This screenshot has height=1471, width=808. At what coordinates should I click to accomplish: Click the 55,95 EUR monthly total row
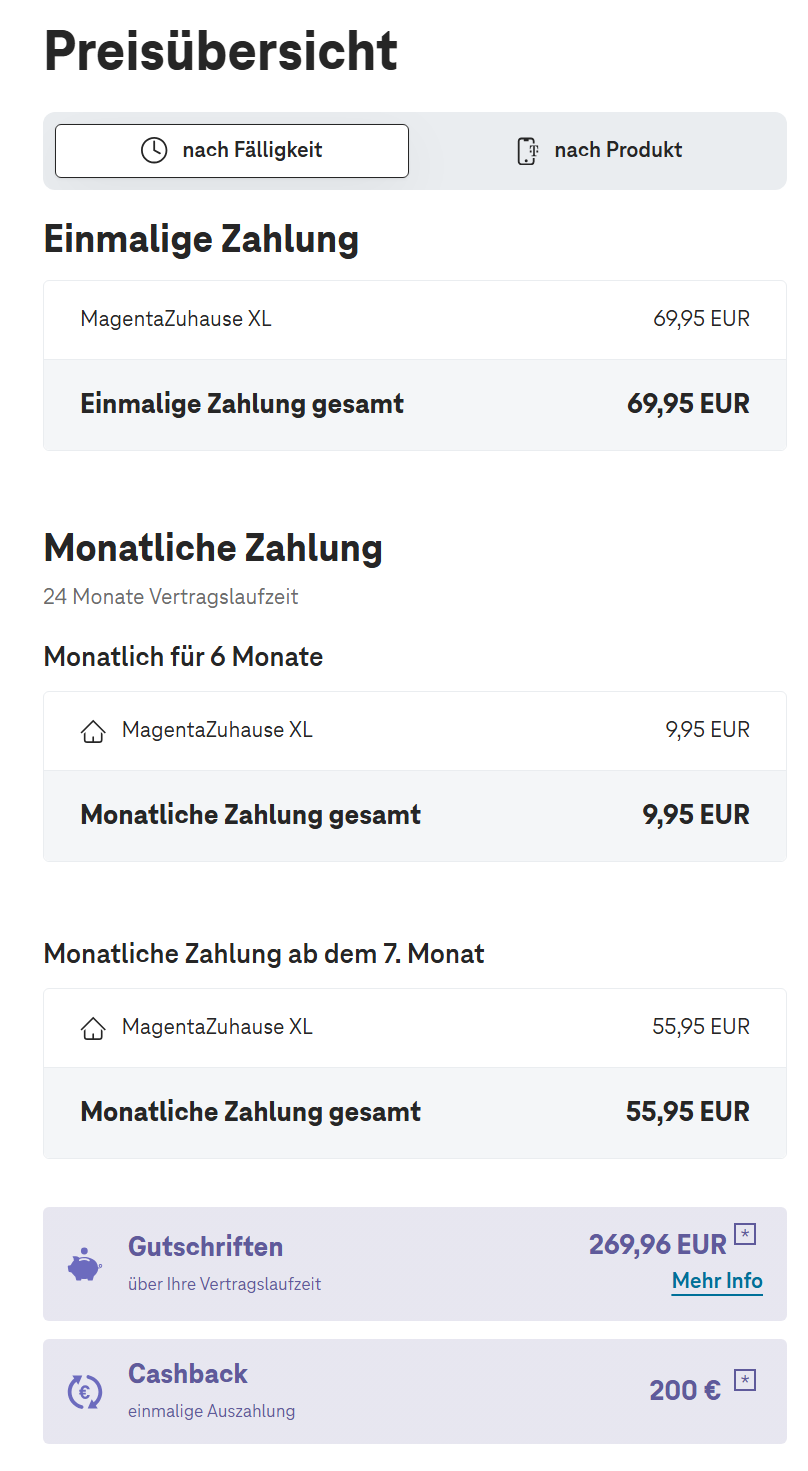(x=414, y=1112)
